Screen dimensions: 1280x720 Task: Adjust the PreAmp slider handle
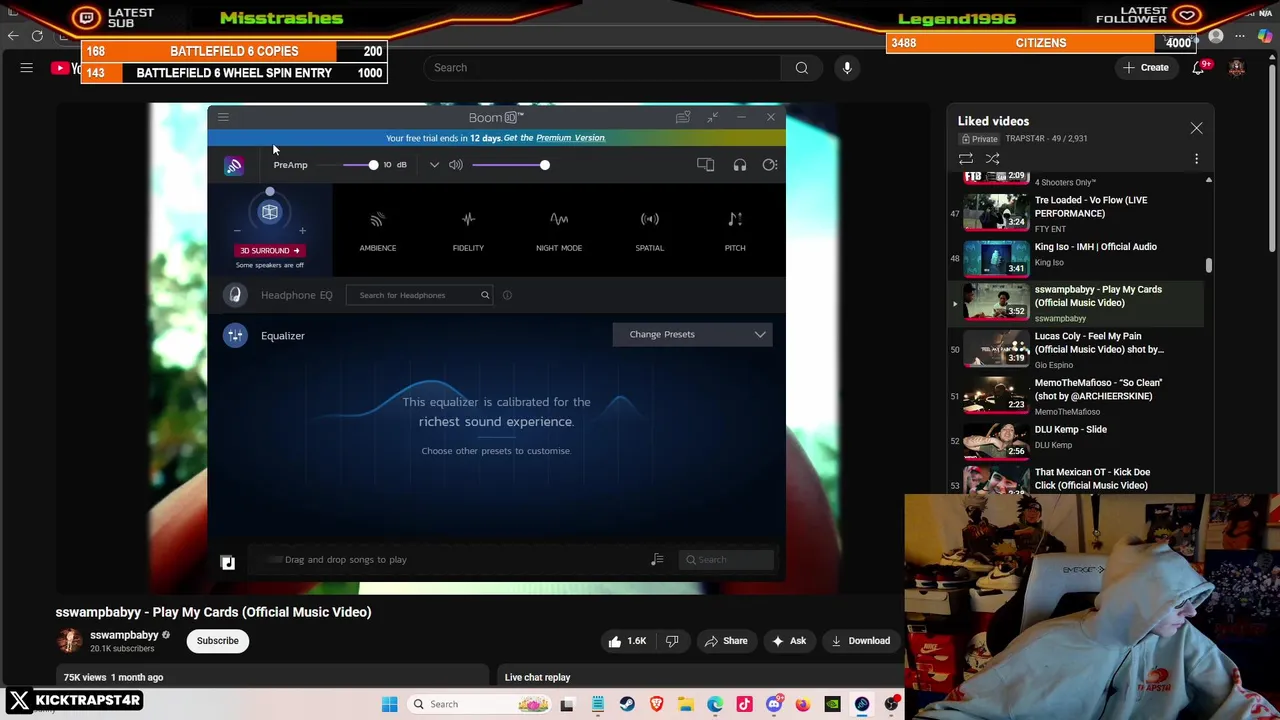click(373, 165)
